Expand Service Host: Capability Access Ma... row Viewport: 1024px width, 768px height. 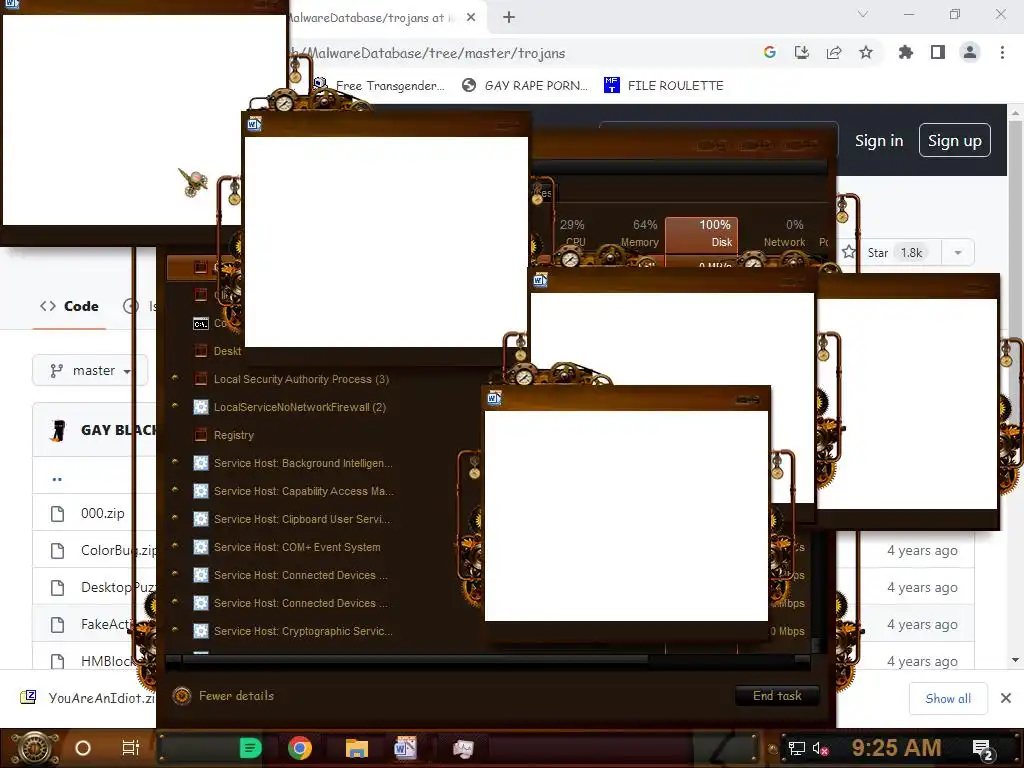click(174, 490)
